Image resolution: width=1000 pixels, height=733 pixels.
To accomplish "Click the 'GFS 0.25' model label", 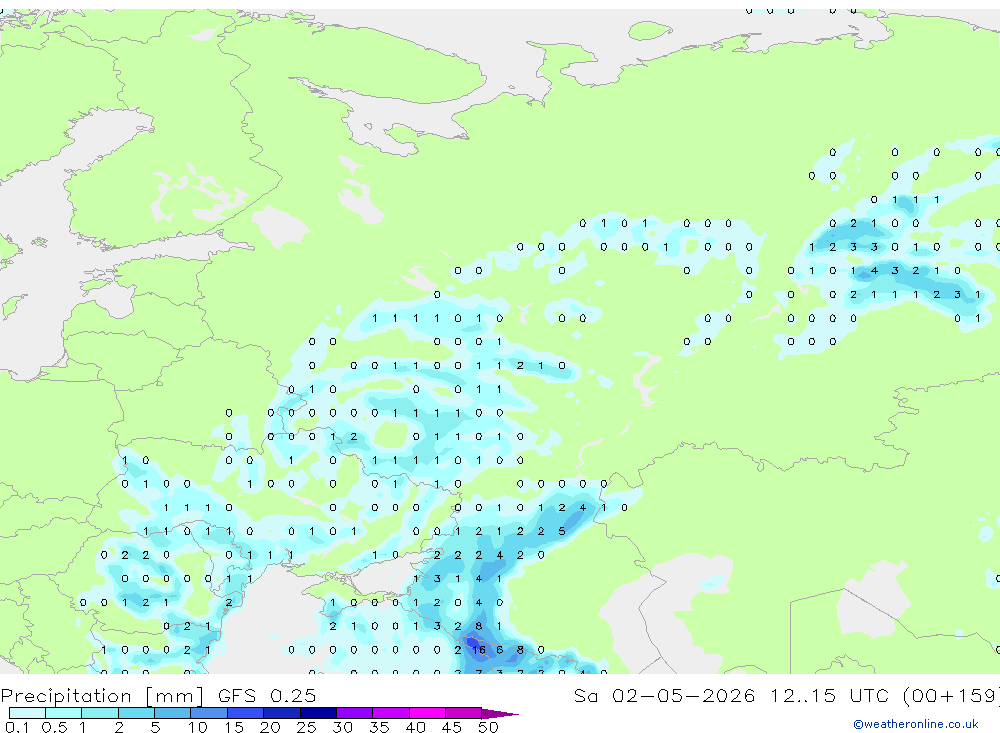I will tap(267, 695).
